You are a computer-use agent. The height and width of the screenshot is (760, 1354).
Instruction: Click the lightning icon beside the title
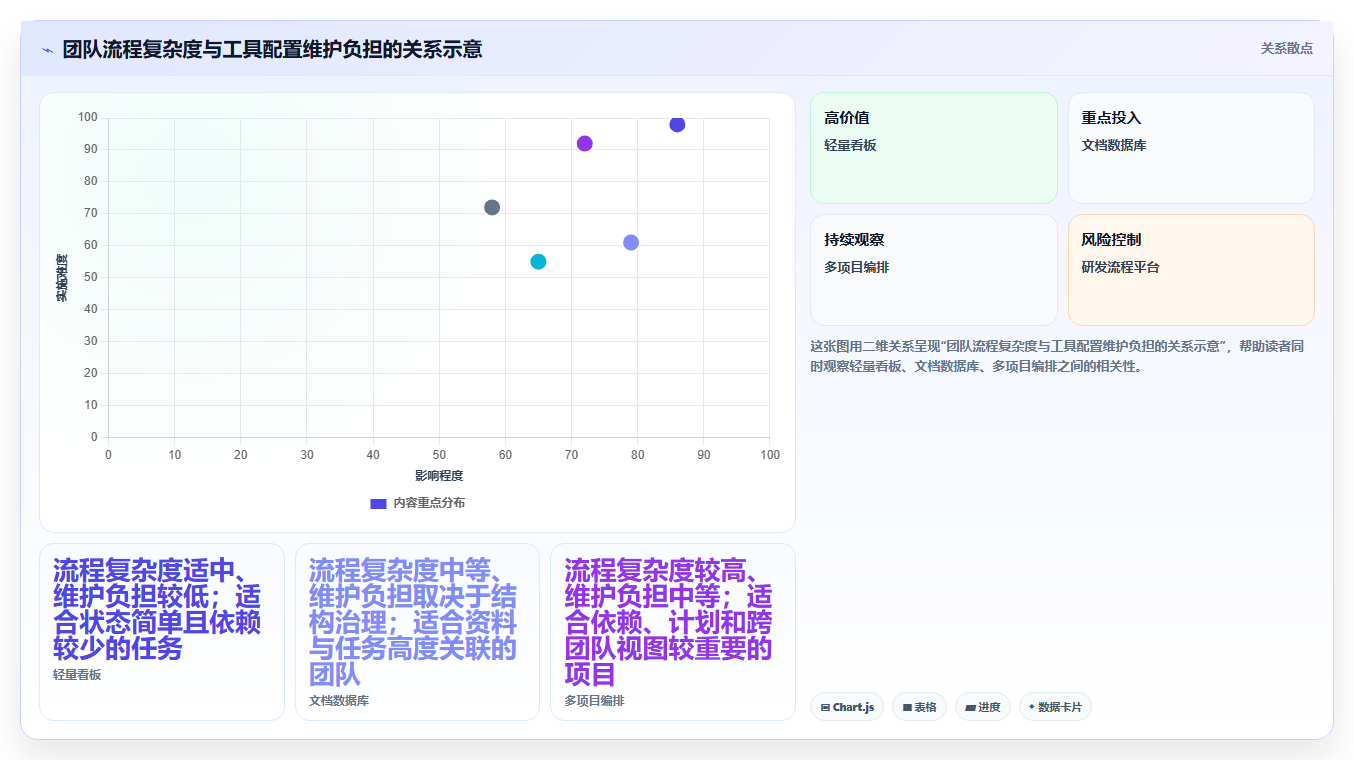point(47,49)
